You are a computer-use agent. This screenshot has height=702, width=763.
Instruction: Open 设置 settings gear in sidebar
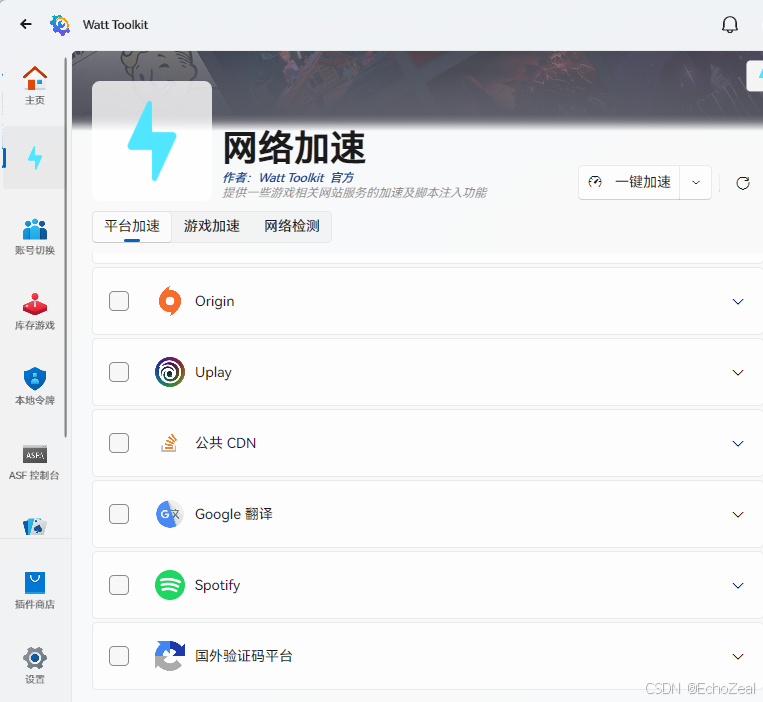35,665
